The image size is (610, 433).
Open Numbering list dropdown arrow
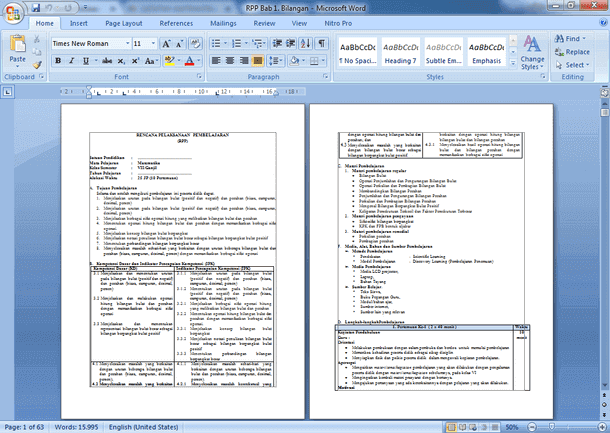click(x=246, y=43)
